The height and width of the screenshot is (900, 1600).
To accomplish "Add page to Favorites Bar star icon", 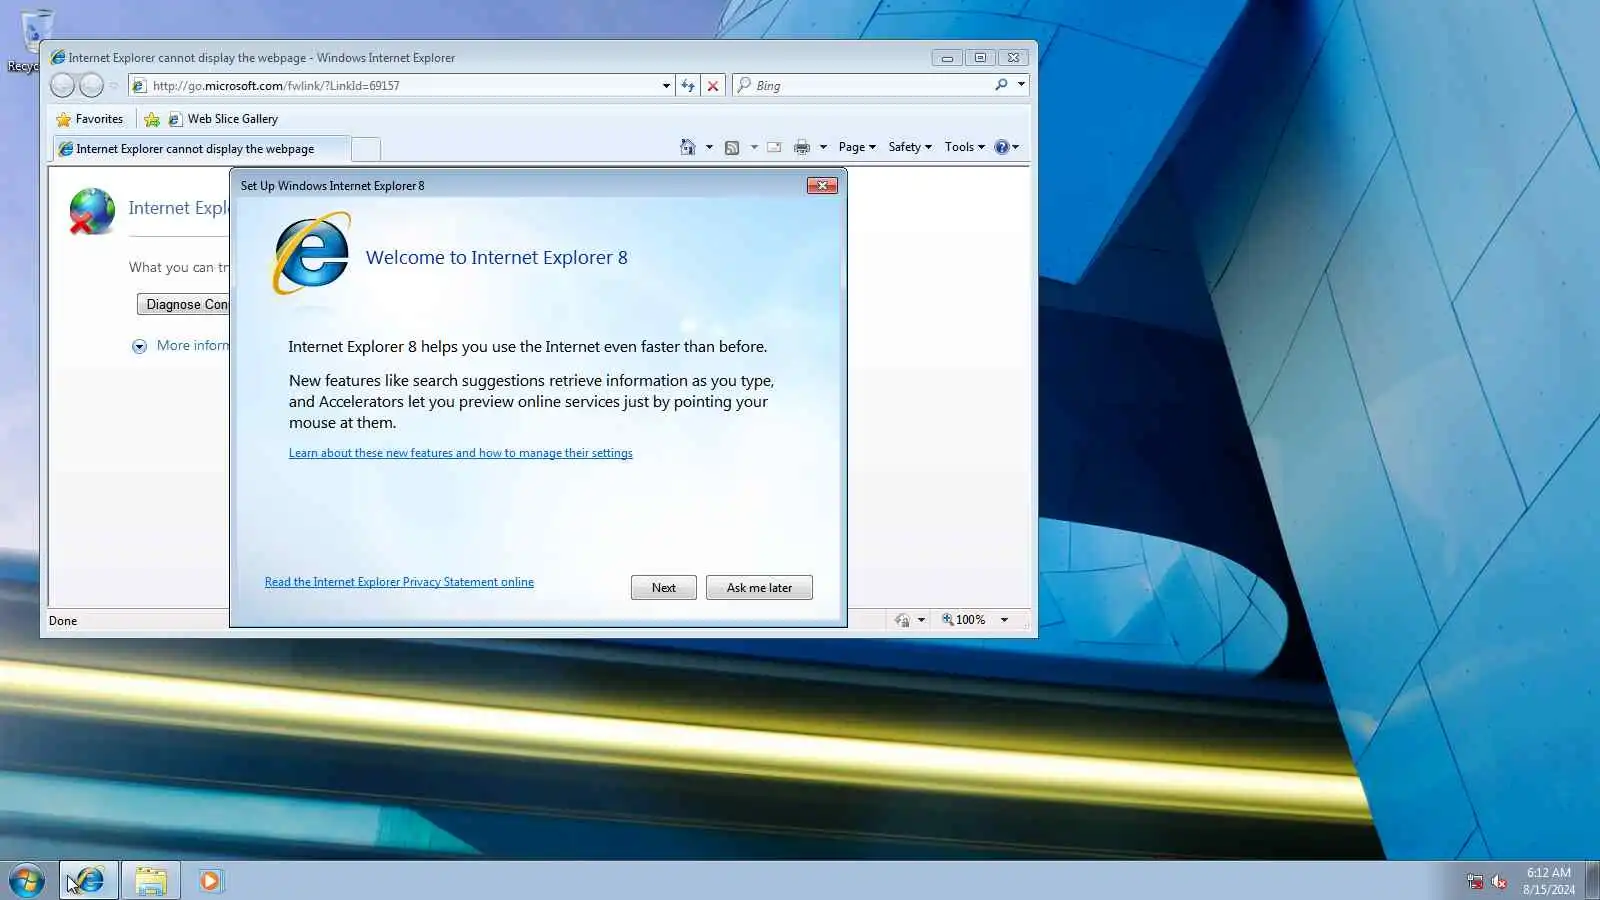I will [x=152, y=119].
